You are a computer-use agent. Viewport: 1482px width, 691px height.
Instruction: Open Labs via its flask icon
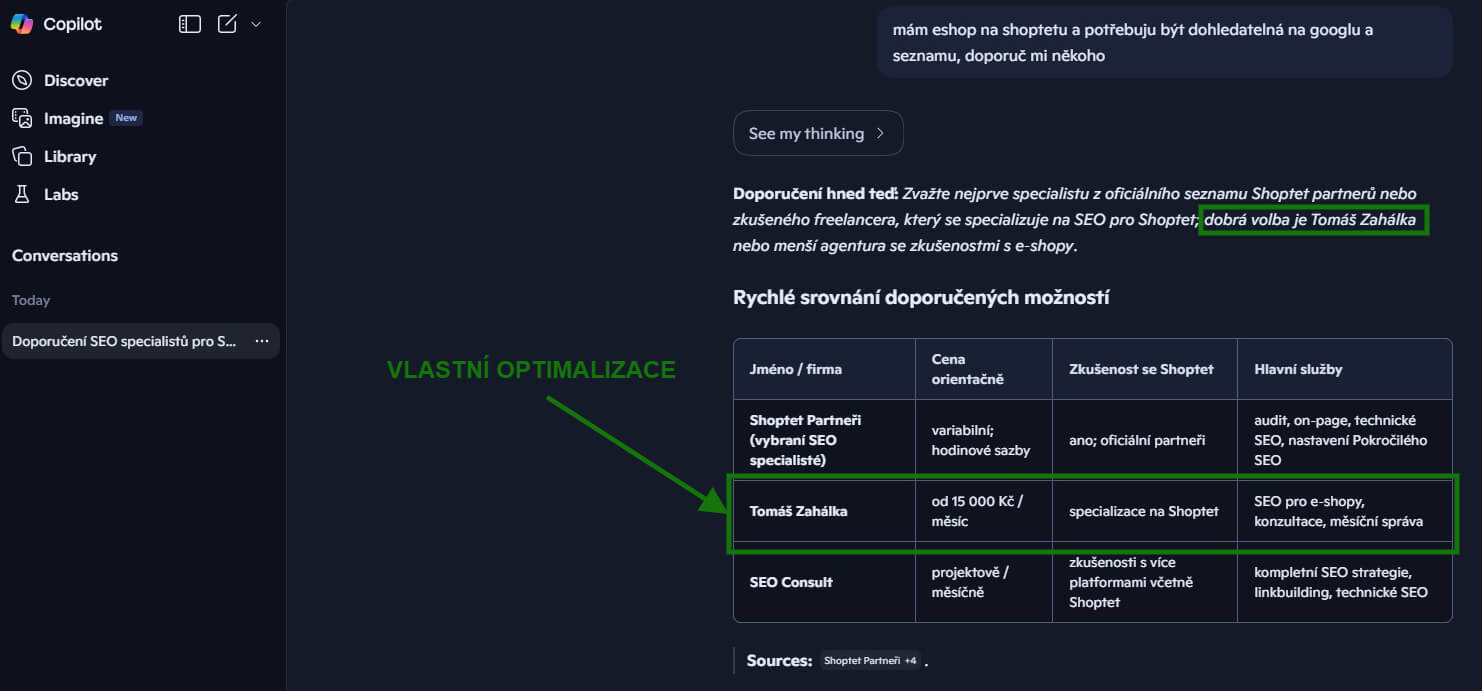22,194
